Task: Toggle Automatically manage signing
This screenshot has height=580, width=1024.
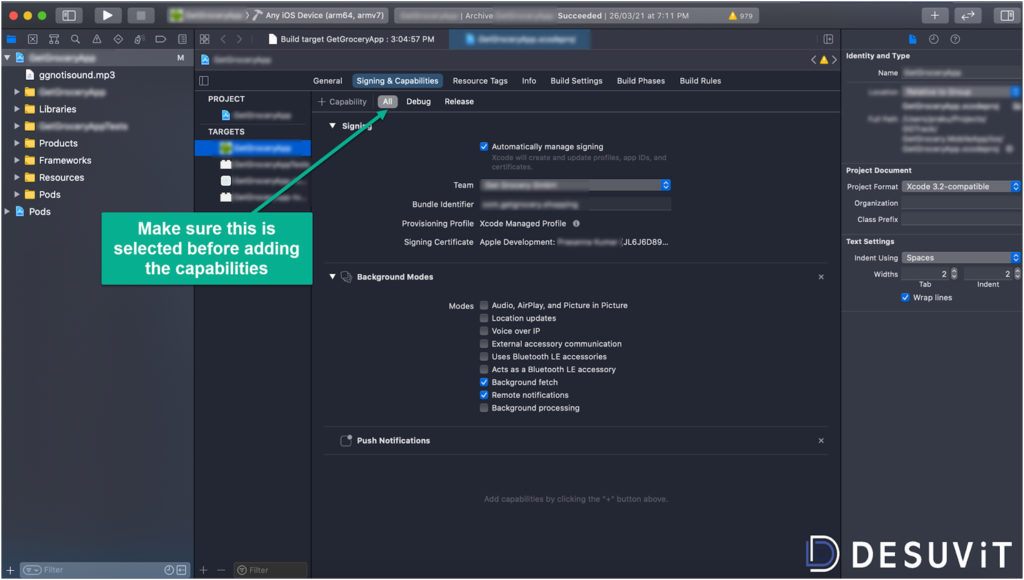Action: [484, 147]
